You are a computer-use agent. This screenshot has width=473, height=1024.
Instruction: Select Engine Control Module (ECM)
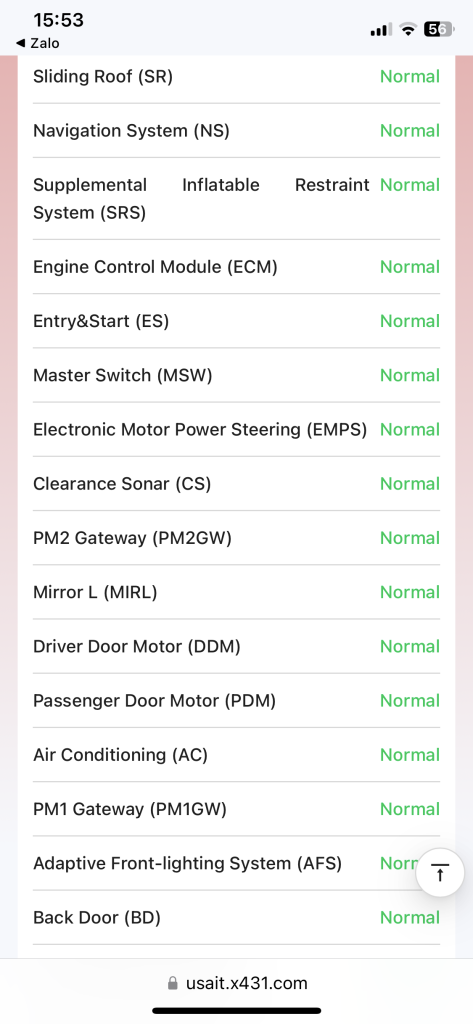236,266
